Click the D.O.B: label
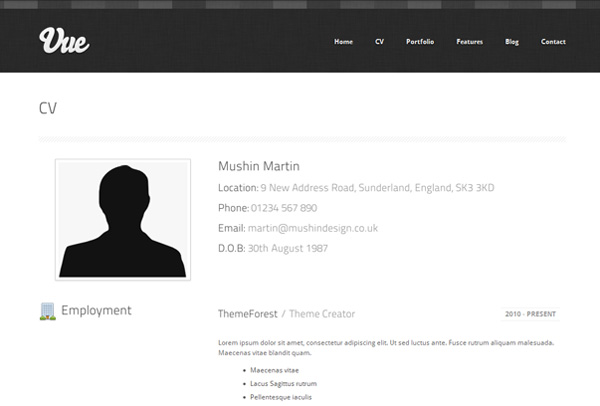The image size is (600, 406). point(232,248)
